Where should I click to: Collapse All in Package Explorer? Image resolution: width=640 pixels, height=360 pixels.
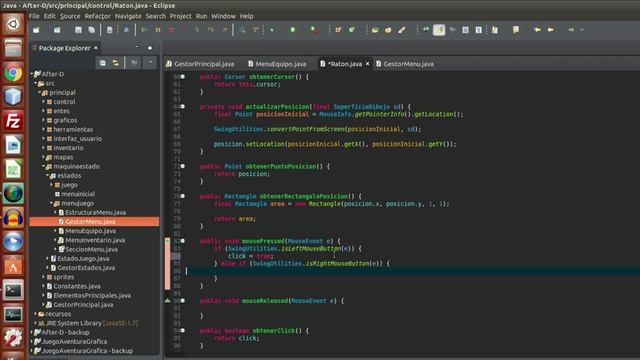pyautogui.click(x=102, y=63)
